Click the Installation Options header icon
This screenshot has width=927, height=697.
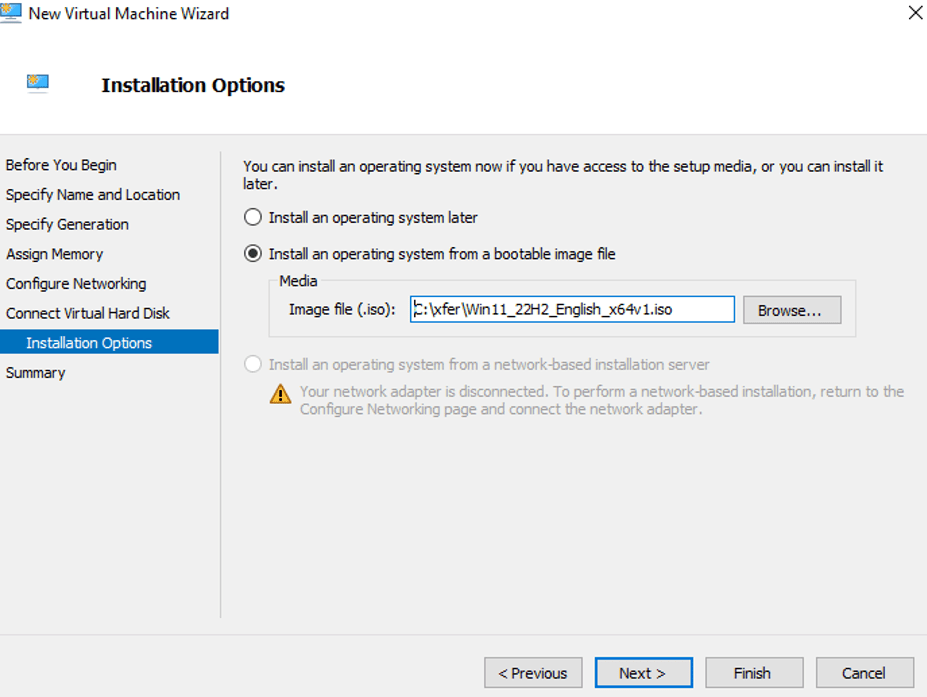pyautogui.click(x=39, y=84)
